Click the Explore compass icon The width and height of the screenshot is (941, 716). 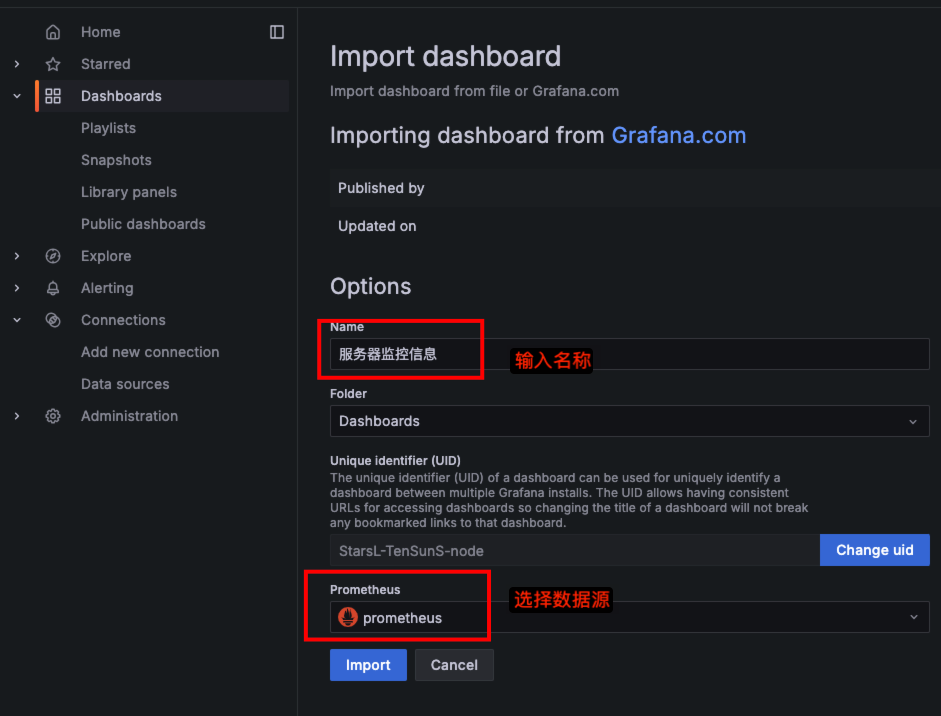click(53, 256)
